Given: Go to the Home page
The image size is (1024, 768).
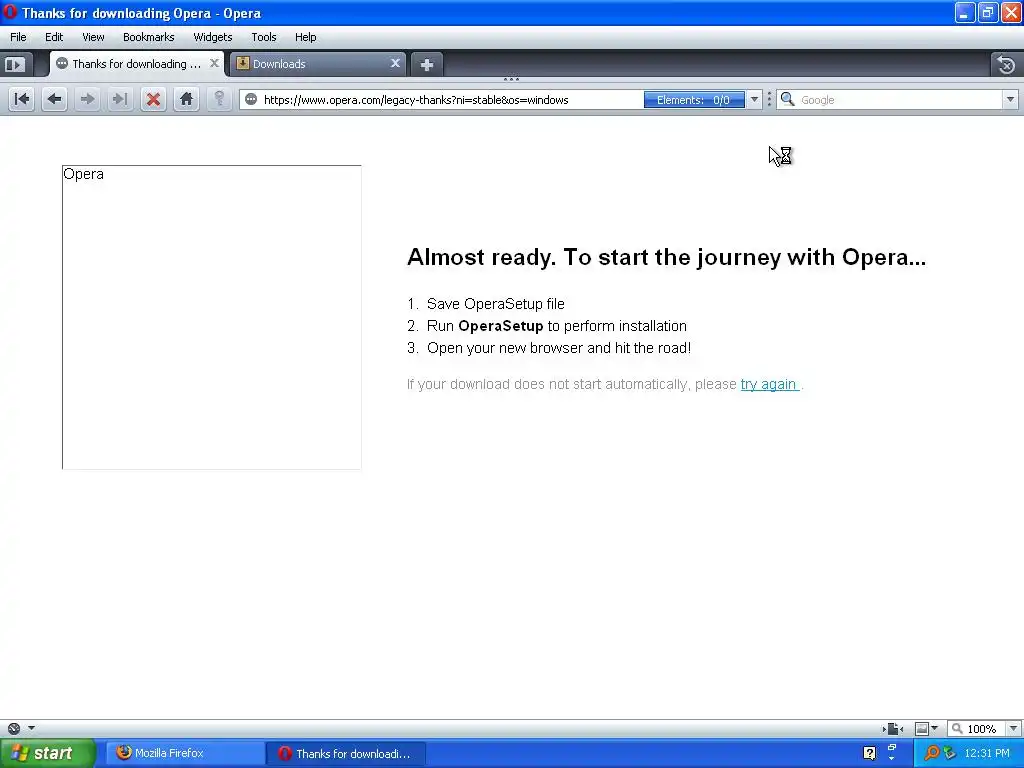Looking at the screenshot, I should pos(186,99).
